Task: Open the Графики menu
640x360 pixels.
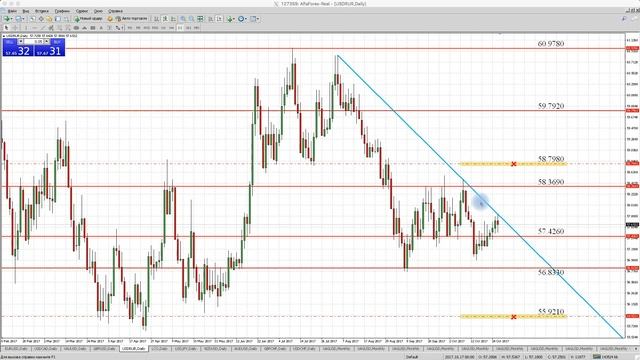Action: pyautogui.click(x=62, y=11)
